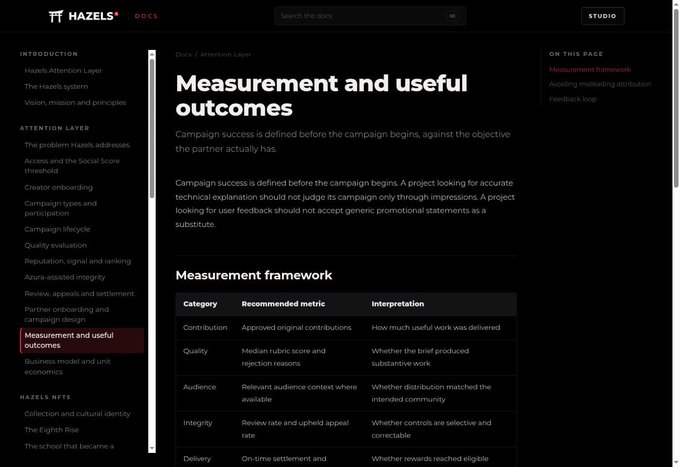The height and width of the screenshot is (467, 680).
Task: Go to The Eighth Rise page
Action: 52,430
